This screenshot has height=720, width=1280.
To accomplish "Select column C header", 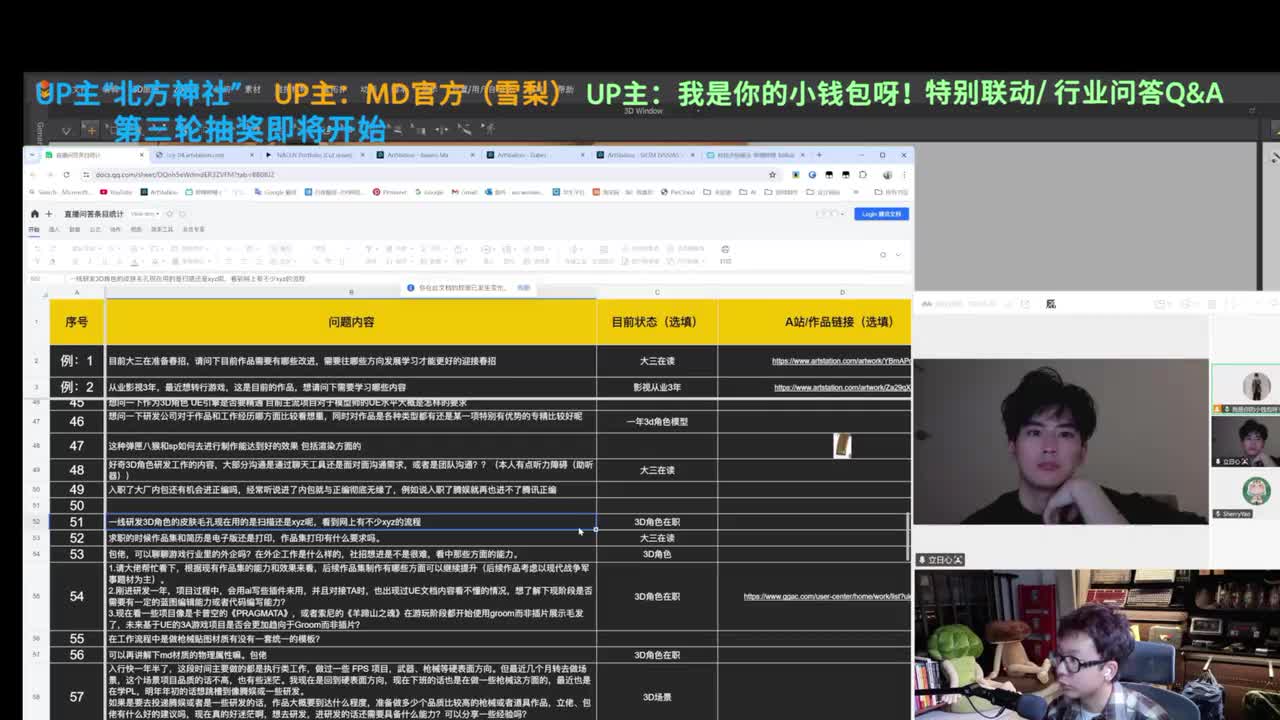I will coord(657,293).
